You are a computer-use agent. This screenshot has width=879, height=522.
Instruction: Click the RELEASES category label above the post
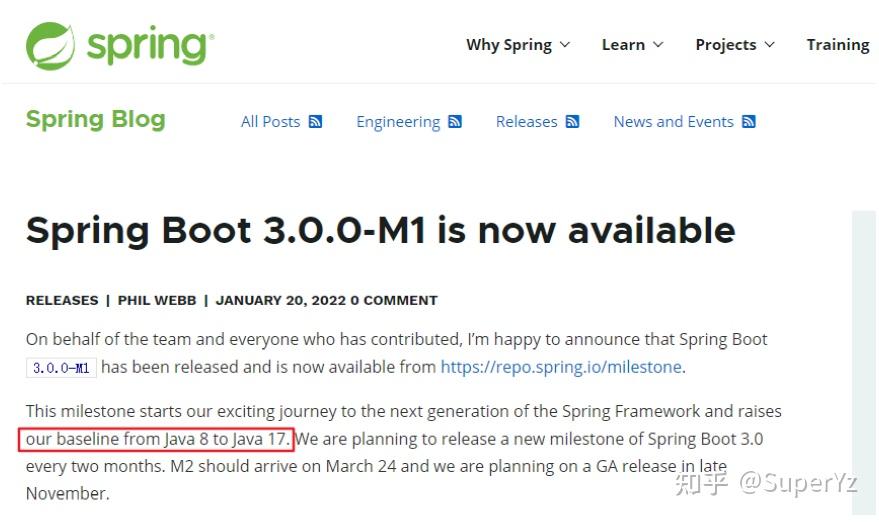tap(62, 300)
